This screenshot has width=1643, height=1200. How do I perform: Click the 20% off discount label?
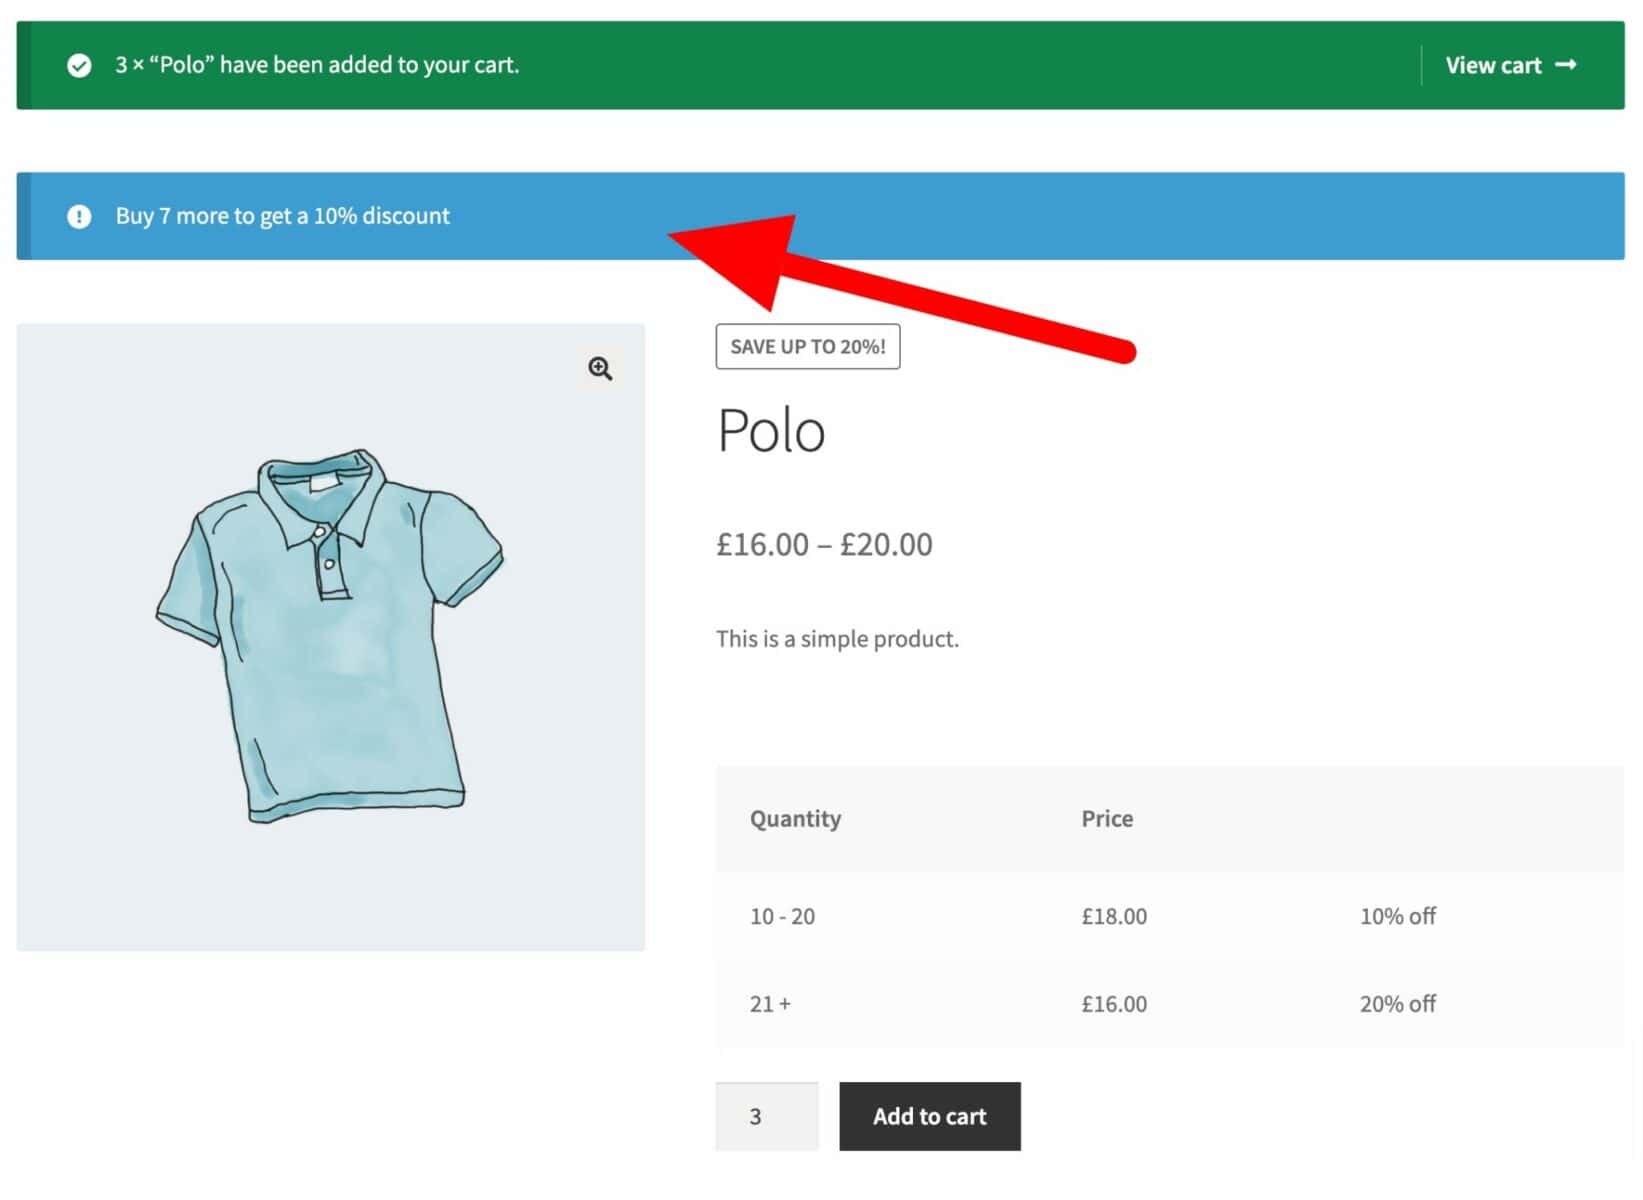[1397, 1004]
